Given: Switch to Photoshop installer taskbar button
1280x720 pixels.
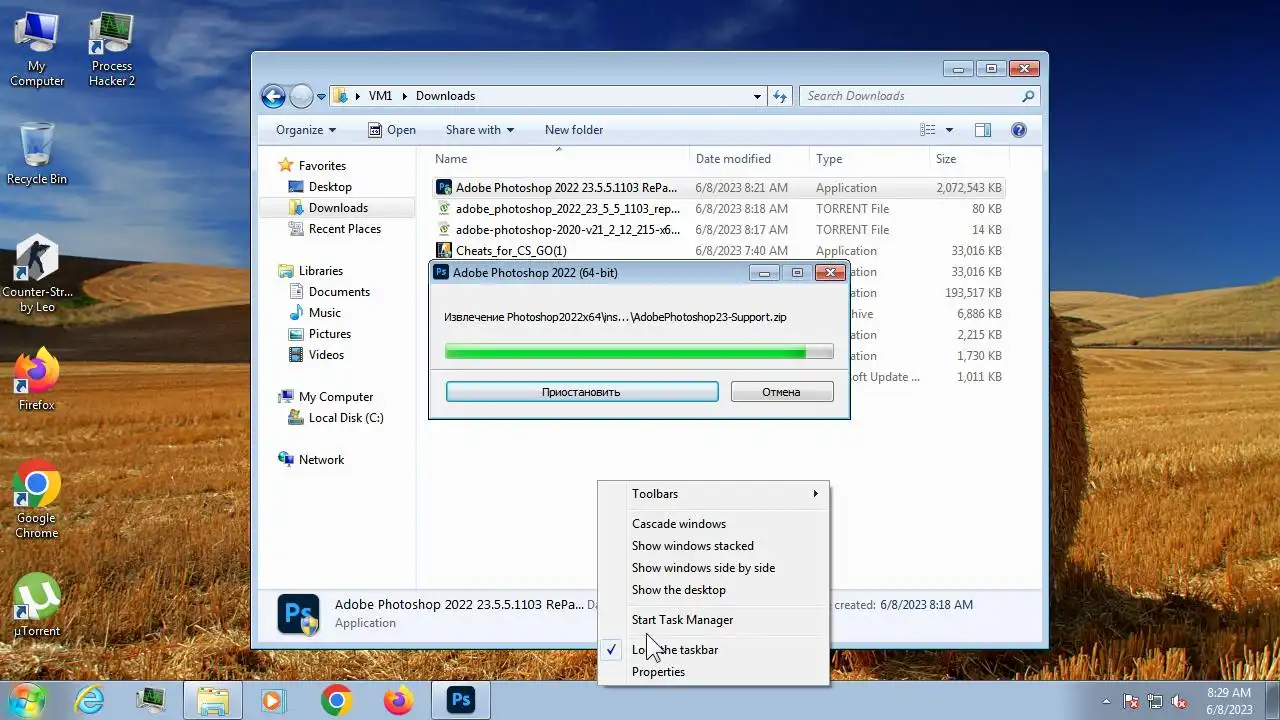Looking at the screenshot, I should 460,700.
